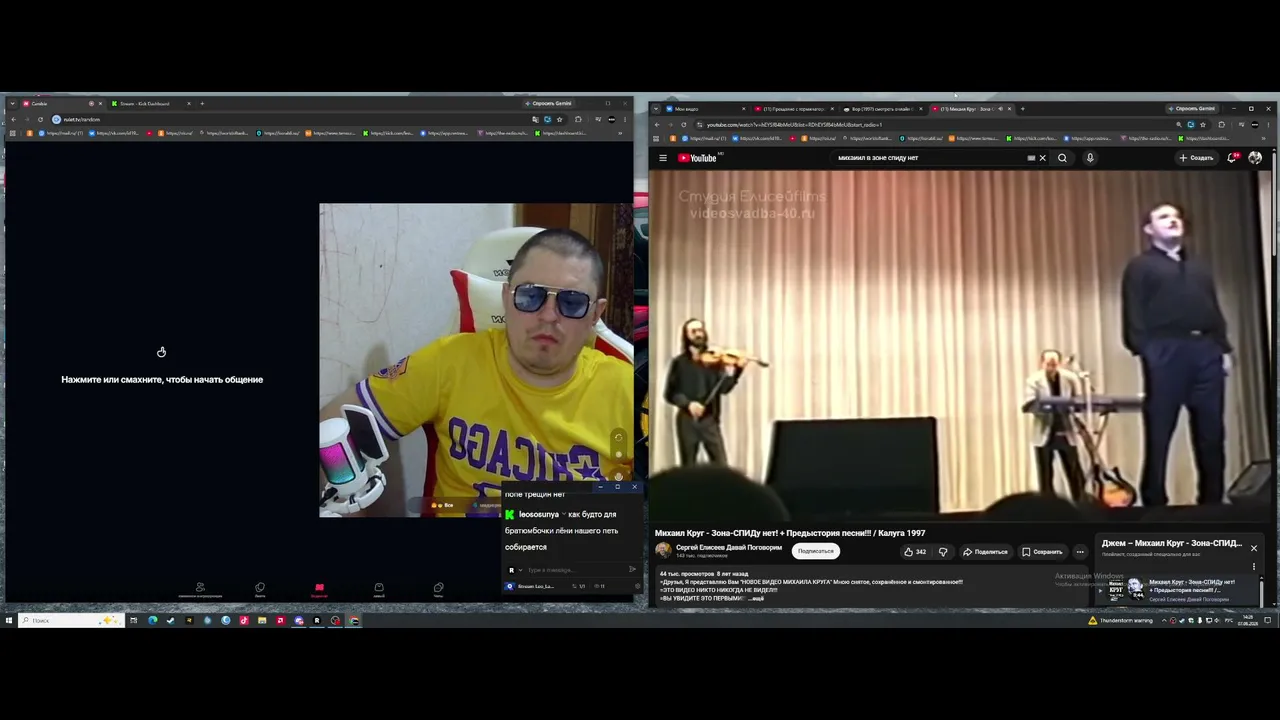Open translate page icon in rulet.tv address bar
This screenshot has width=1280, height=720.
[536, 120]
